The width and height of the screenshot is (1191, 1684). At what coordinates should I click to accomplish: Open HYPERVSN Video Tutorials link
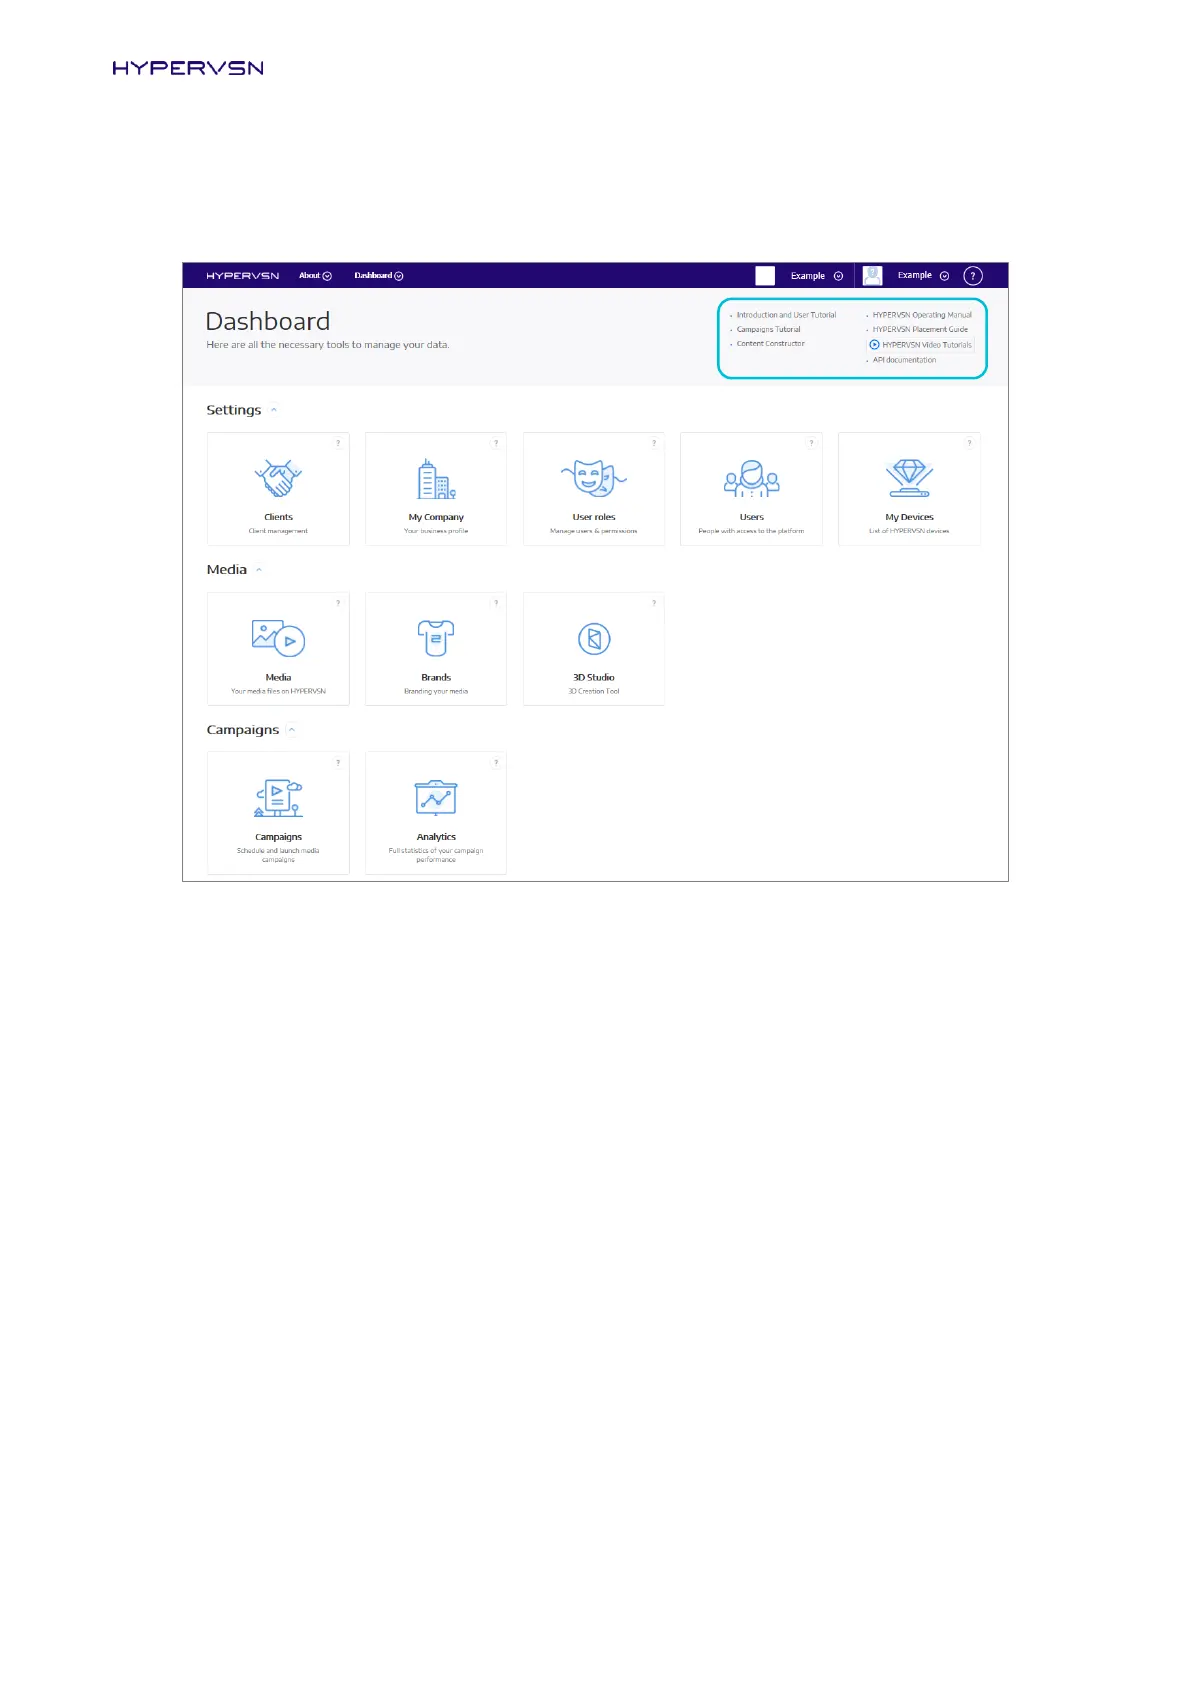(921, 345)
